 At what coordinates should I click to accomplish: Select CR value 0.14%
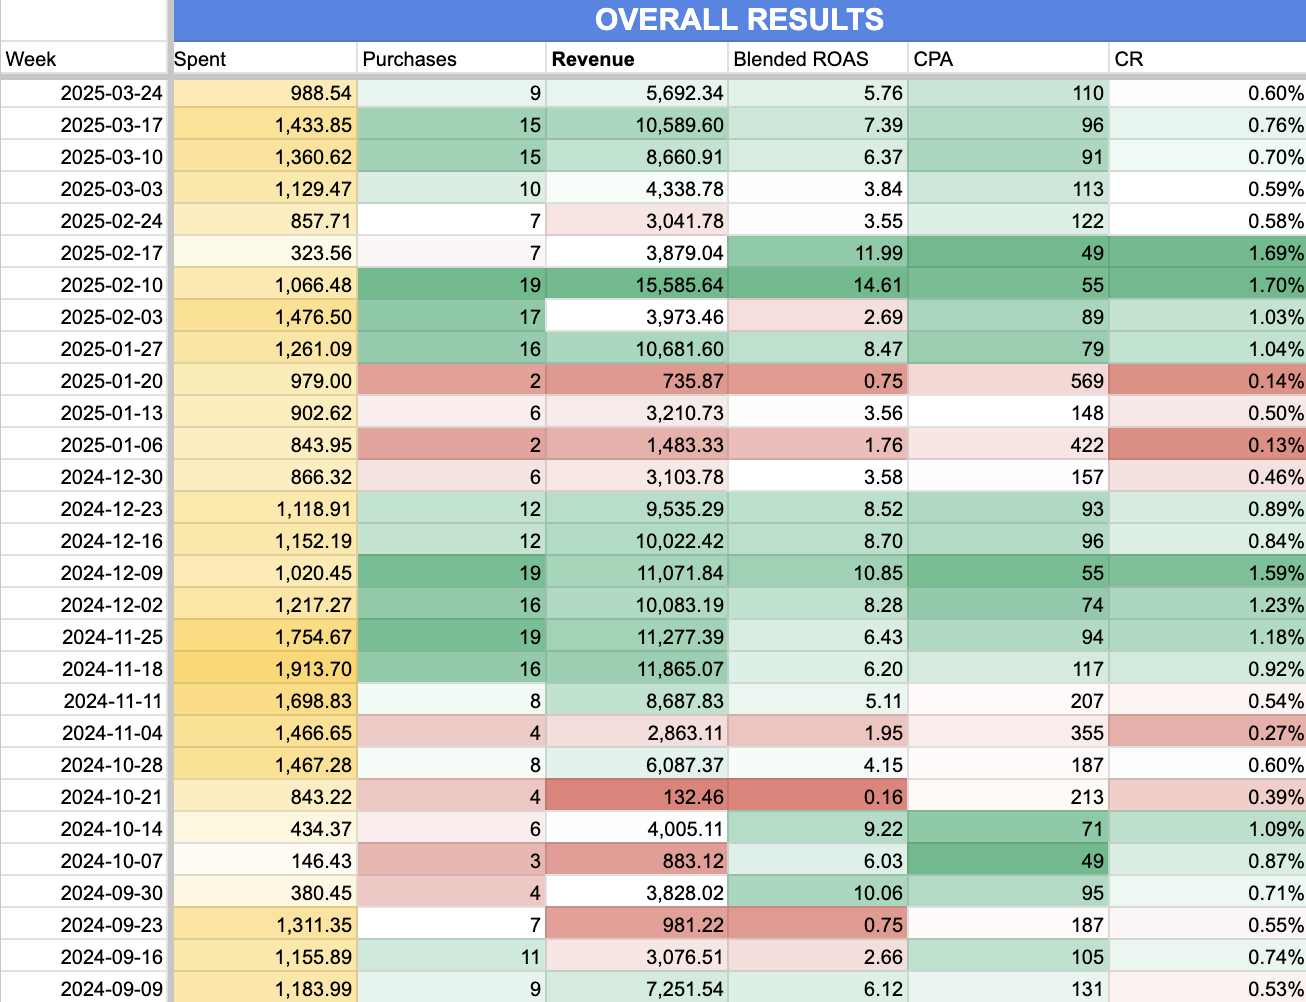[1208, 381]
